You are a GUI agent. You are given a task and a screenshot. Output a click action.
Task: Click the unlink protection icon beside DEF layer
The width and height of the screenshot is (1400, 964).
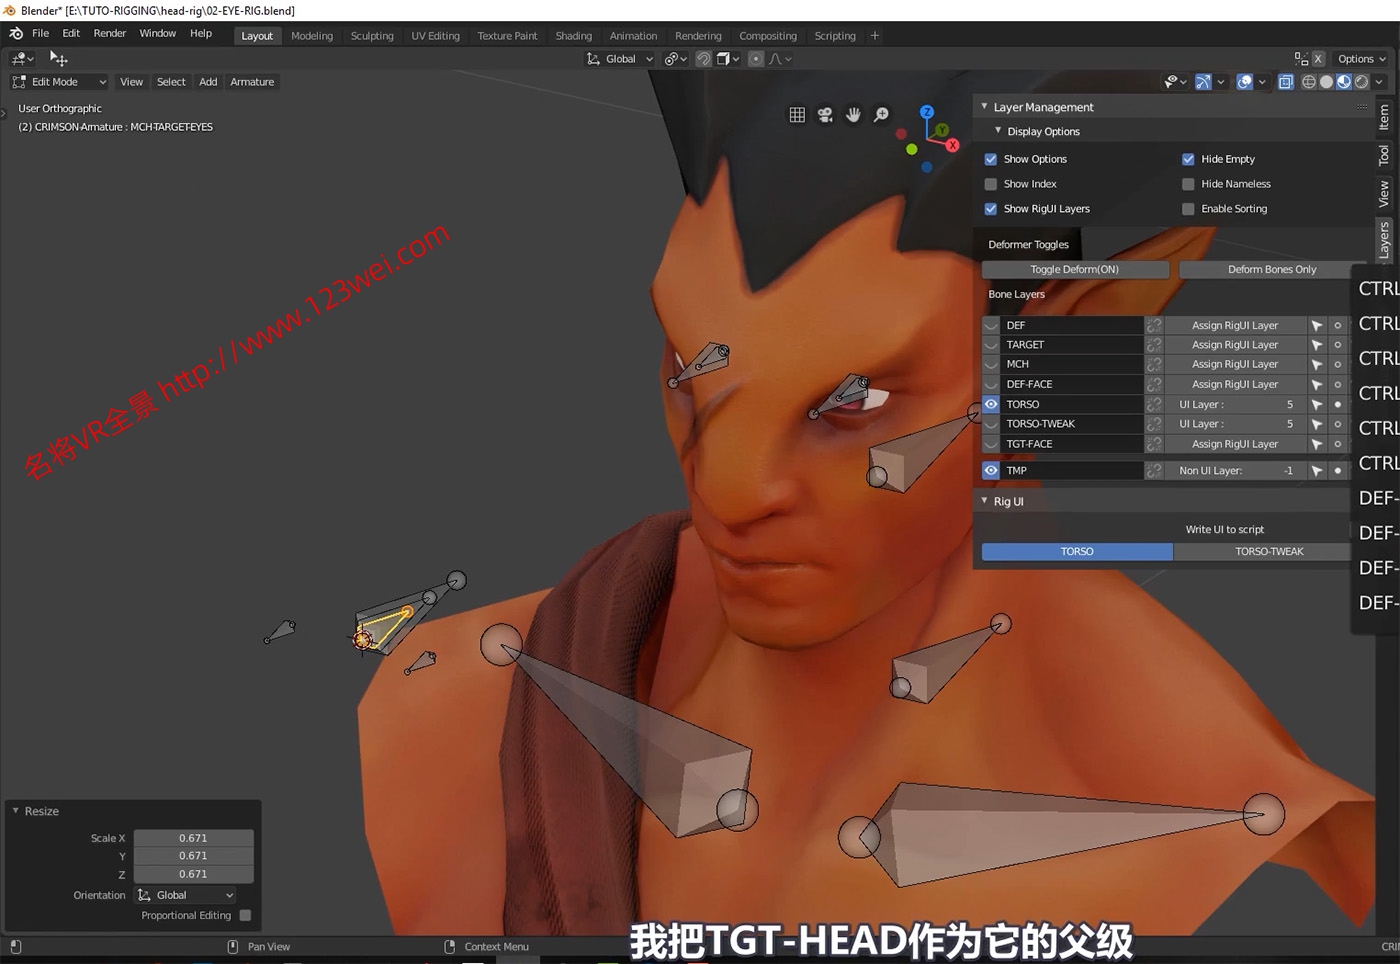pyautogui.click(x=1154, y=325)
